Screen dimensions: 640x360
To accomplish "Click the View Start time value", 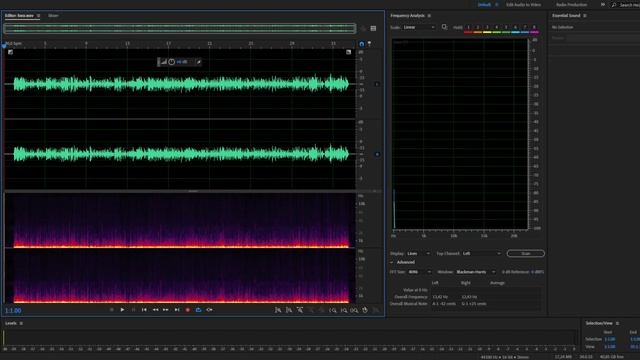I will [x=610, y=347].
